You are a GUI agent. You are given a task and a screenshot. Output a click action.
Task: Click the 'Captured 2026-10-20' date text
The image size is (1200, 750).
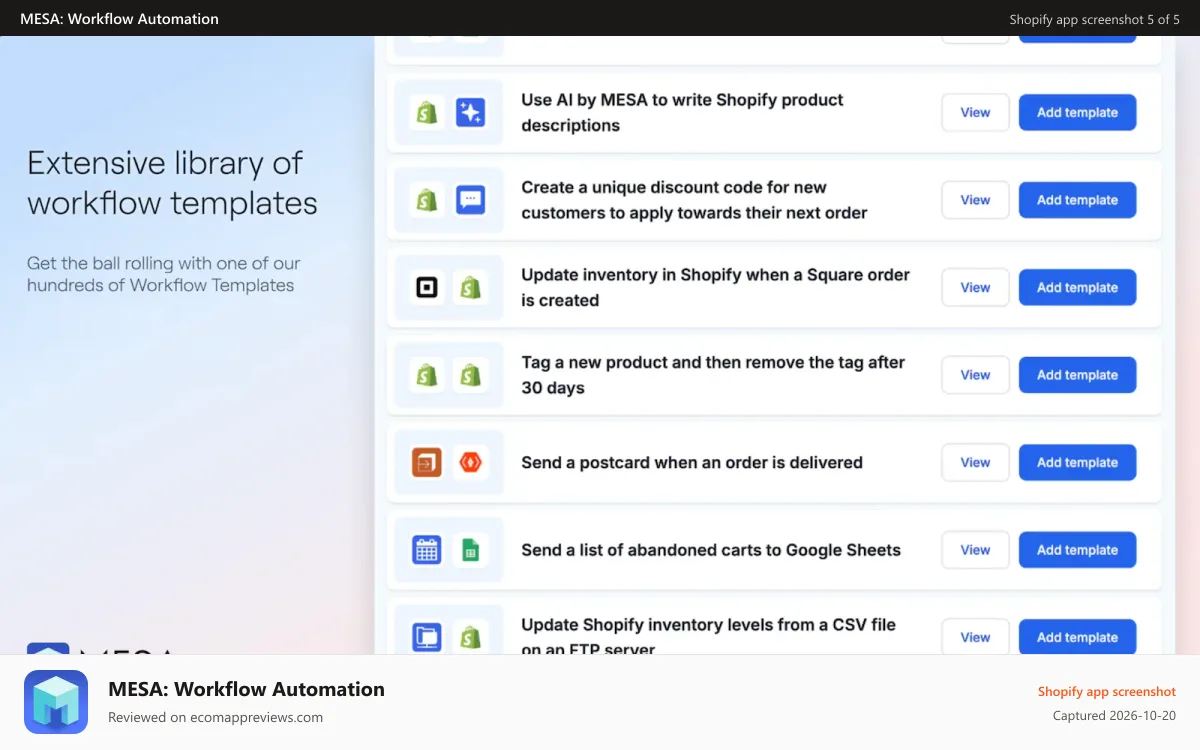click(1114, 716)
